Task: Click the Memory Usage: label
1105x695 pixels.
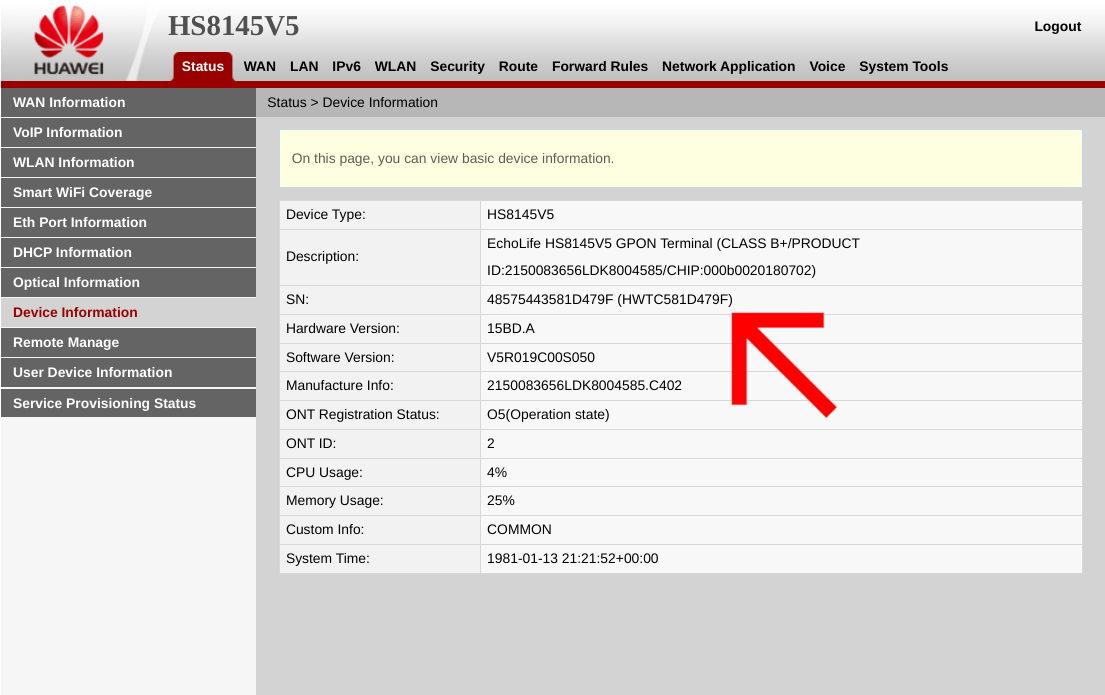Action: pyautogui.click(x=334, y=500)
